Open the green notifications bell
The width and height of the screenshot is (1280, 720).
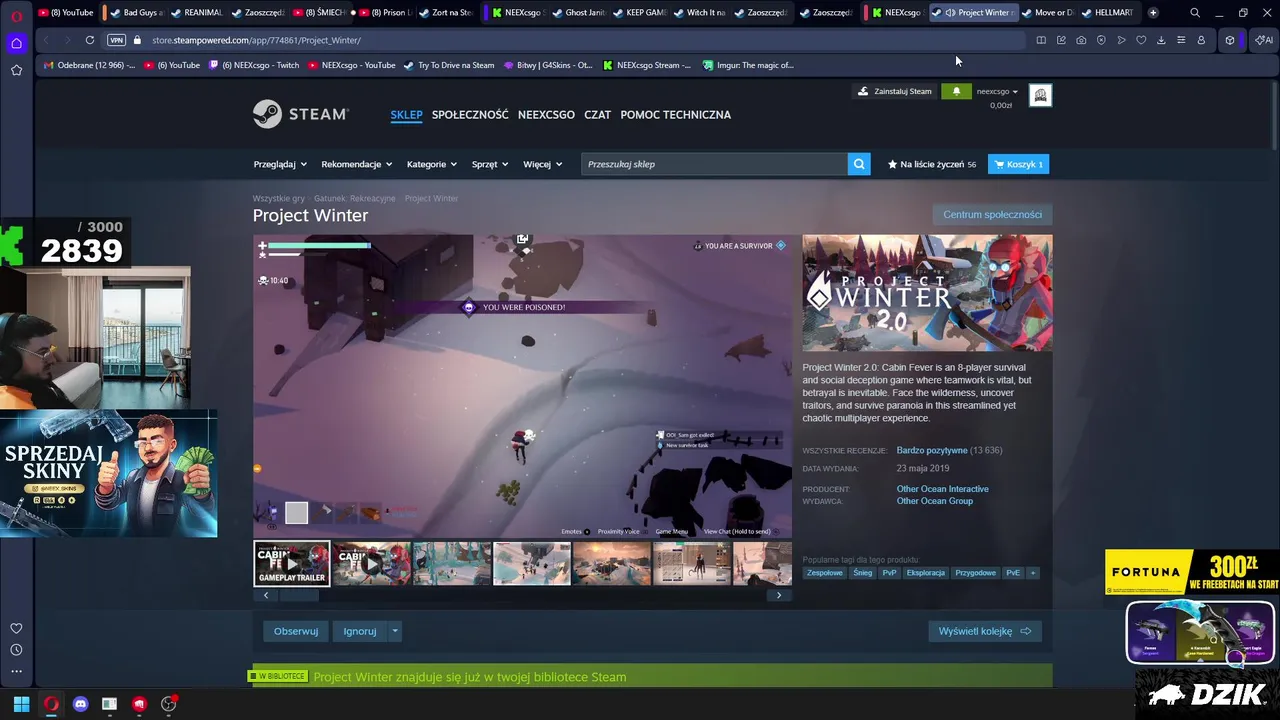tap(956, 91)
